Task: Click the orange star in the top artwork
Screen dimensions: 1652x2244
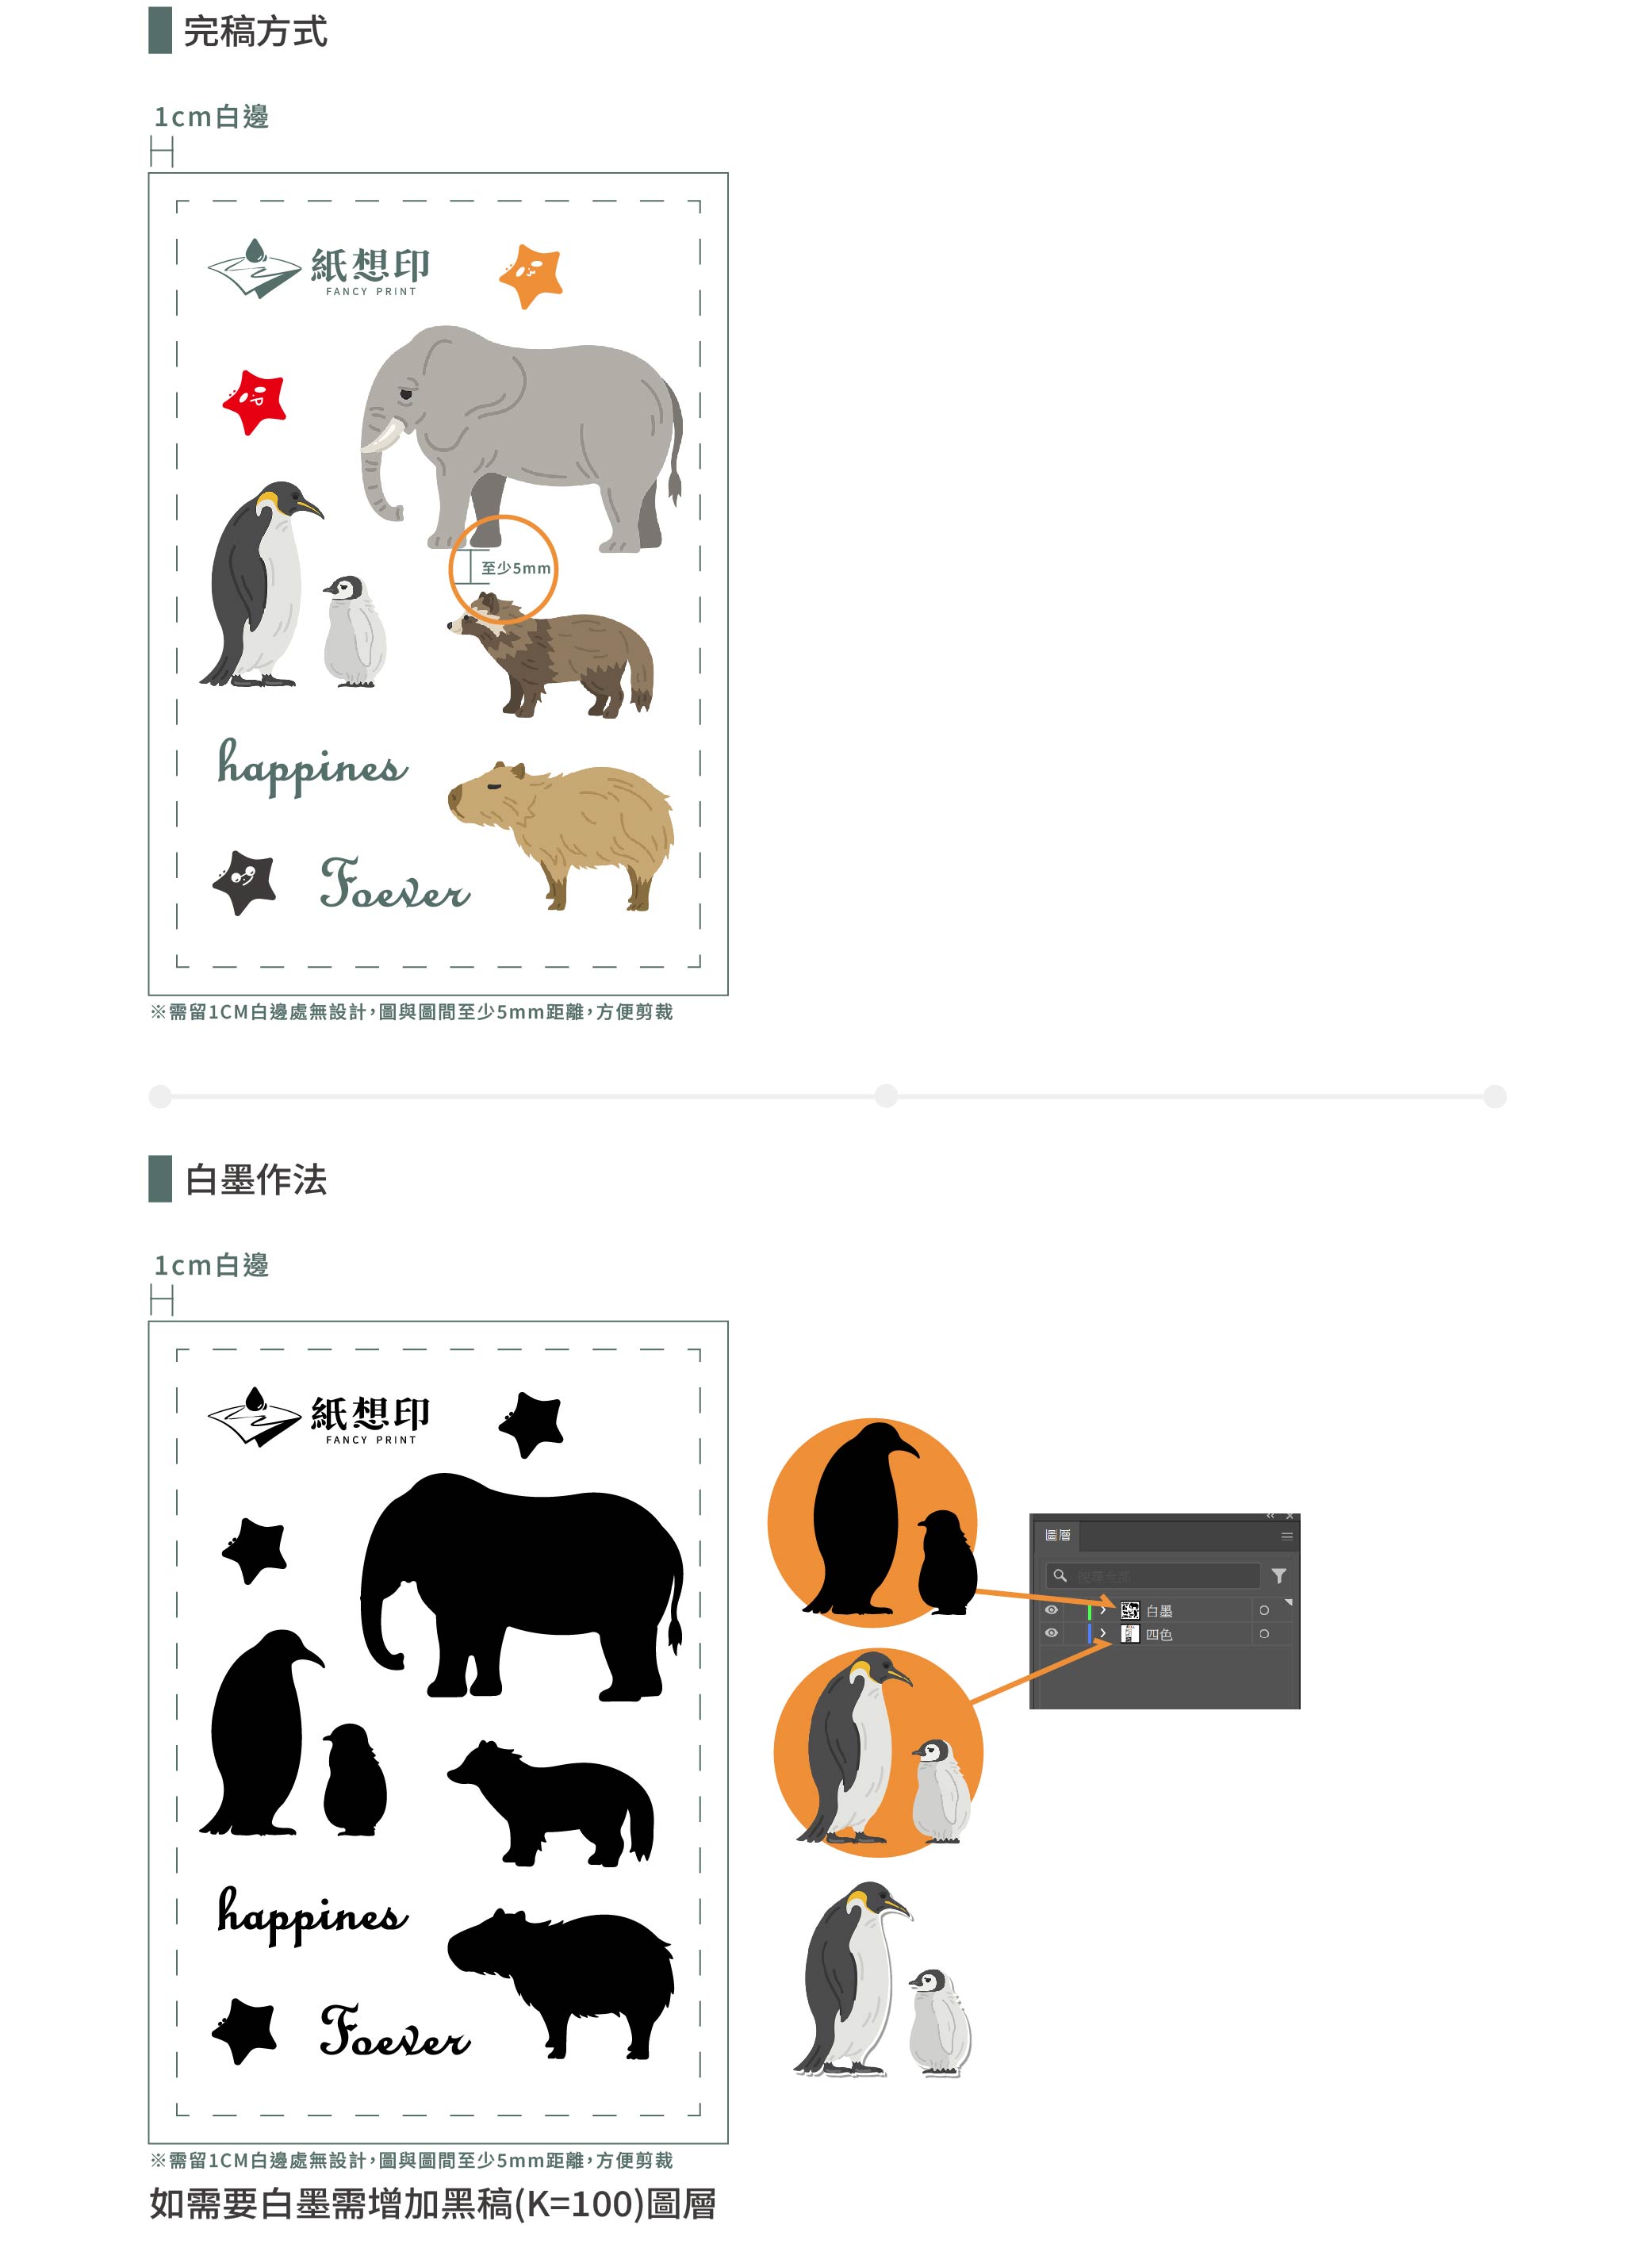Action: point(531,275)
